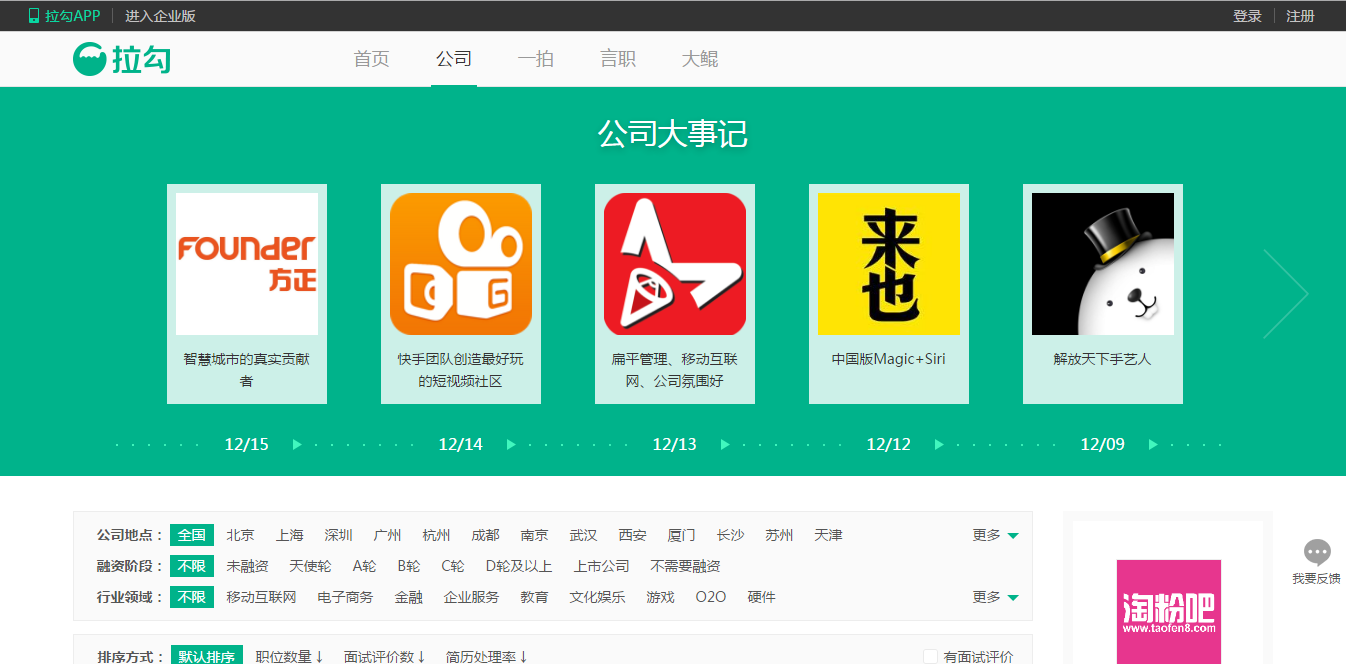The height and width of the screenshot is (664, 1346).
Task: Click 进入企业版 in top bar
Action: click(160, 16)
